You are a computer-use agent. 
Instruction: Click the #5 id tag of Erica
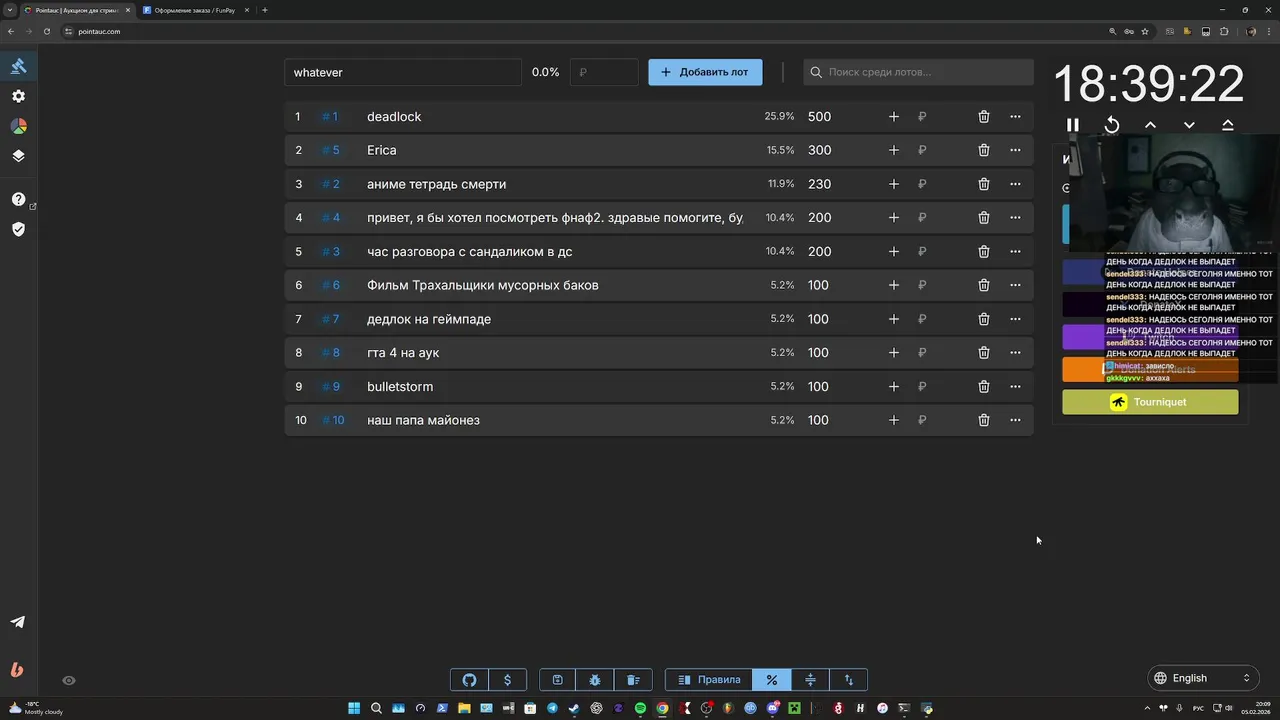(331, 150)
